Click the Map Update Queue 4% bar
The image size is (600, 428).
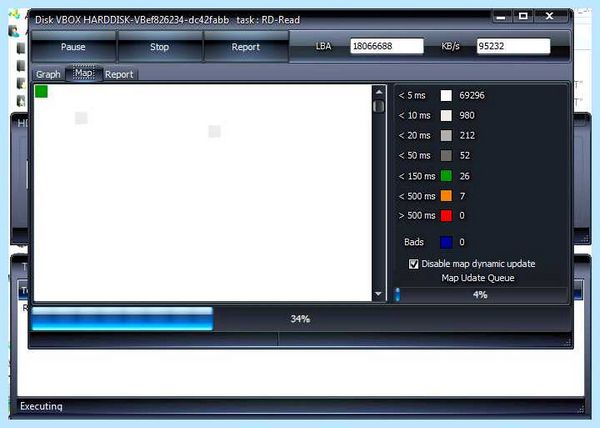pyautogui.click(x=481, y=295)
